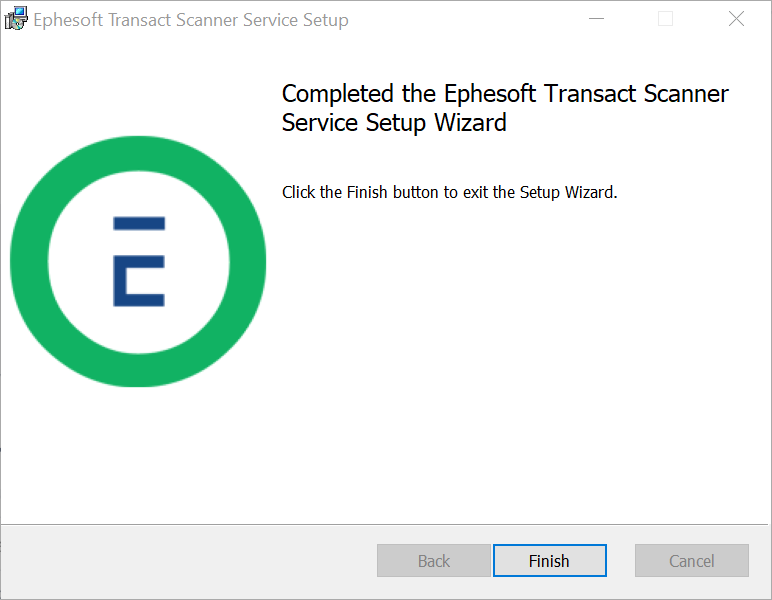Click the installer icon in the title bar
Viewport: 772px width, 600px height.
tap(16, 18)
